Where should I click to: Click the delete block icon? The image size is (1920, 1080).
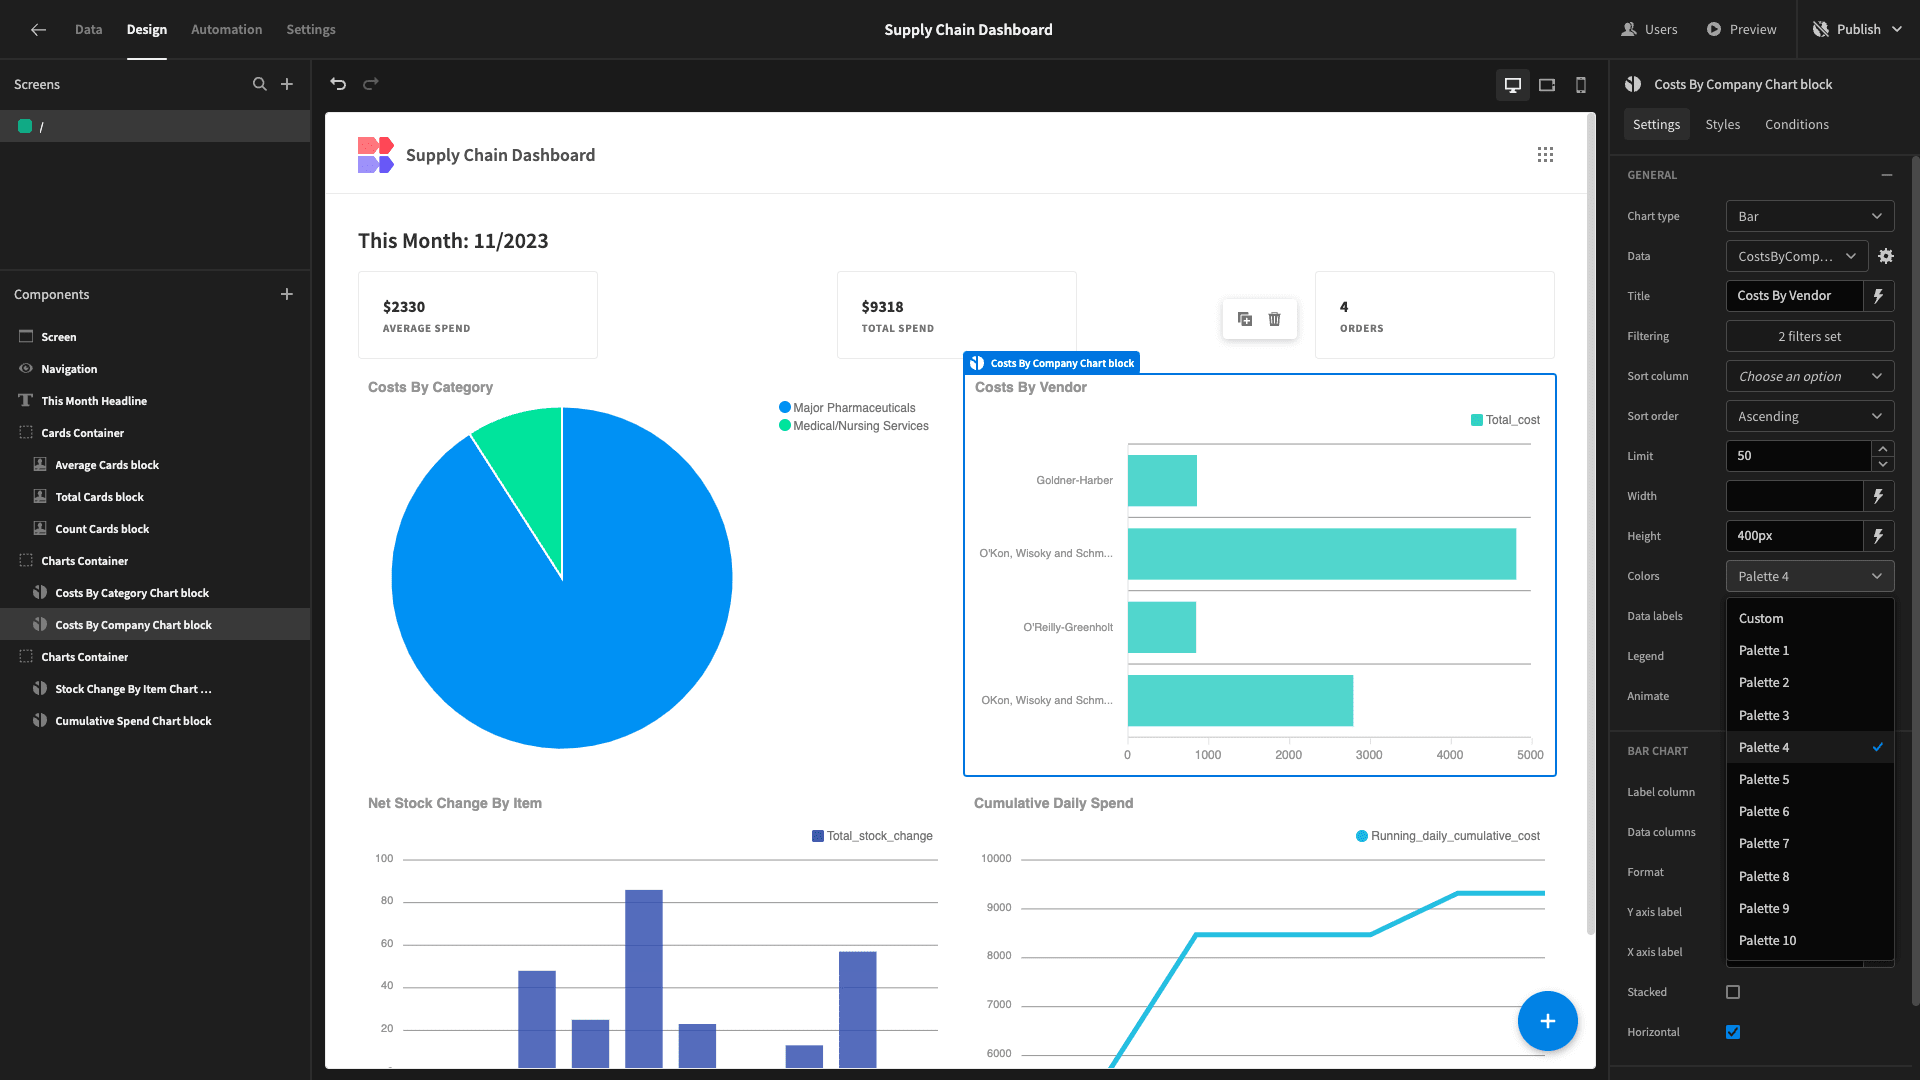[x=1274, y=319]
